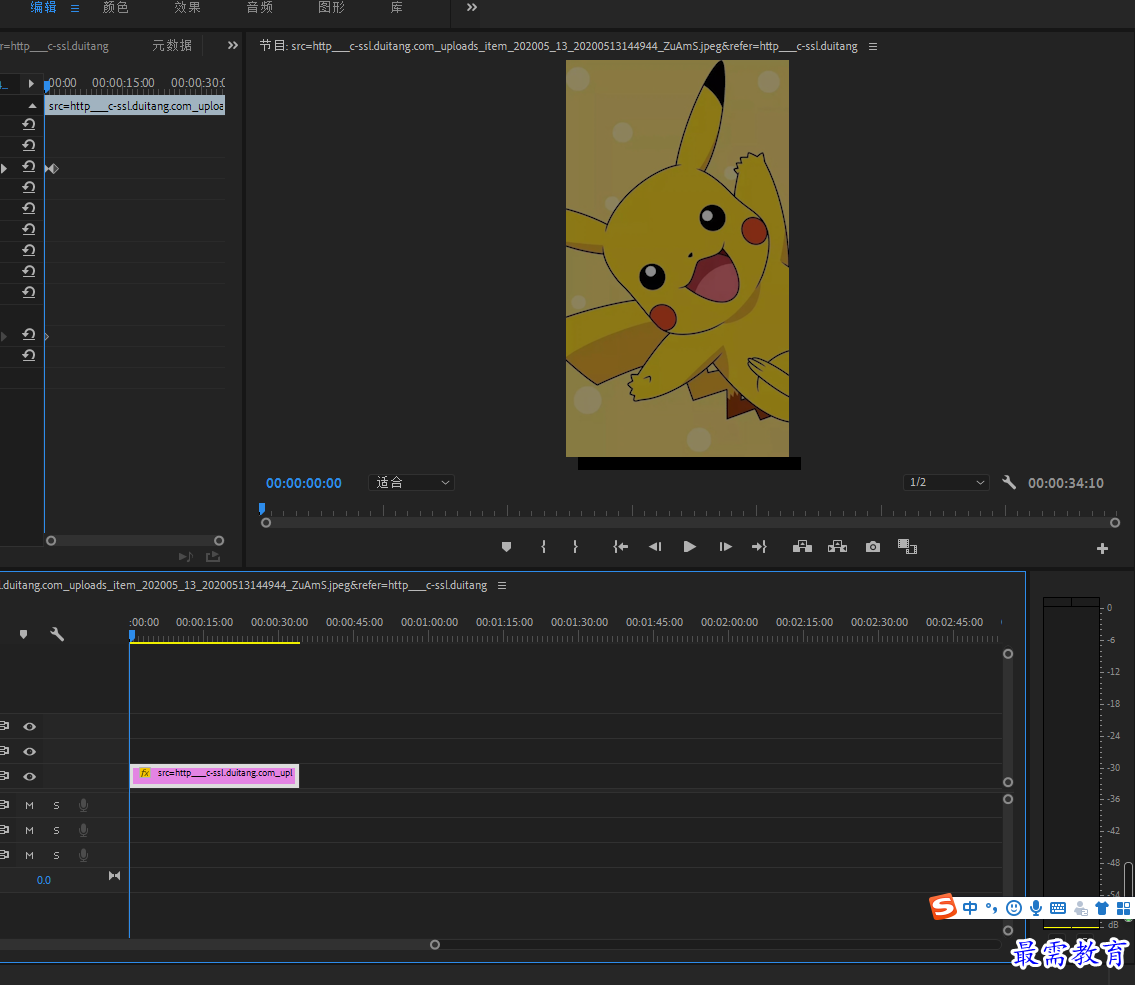Toggle effect controls timeline view arrow
Image resolution: width=1135 pixels, height=985 pixels.
point(31,83)
